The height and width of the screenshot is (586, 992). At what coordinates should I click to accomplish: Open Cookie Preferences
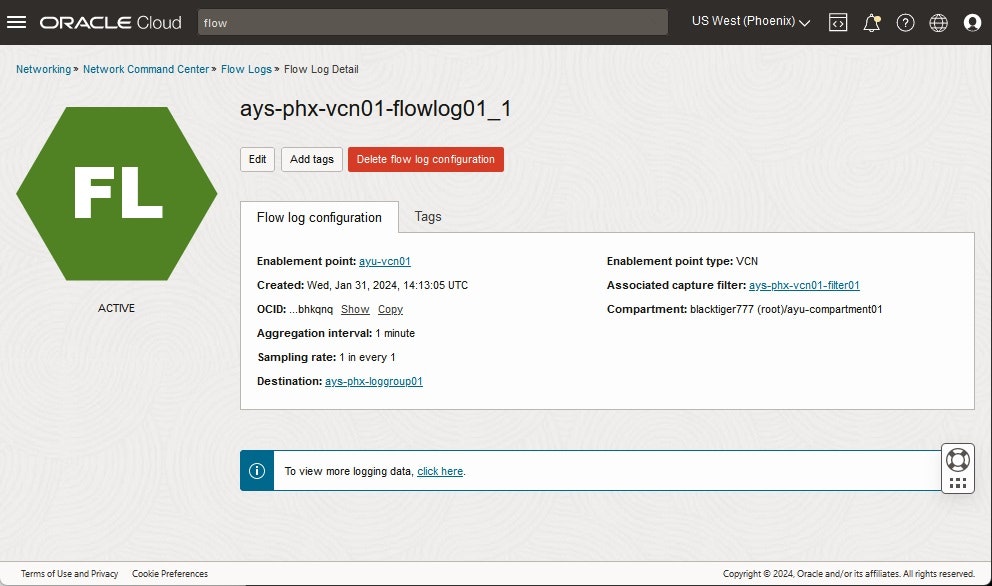pos(170,574)
